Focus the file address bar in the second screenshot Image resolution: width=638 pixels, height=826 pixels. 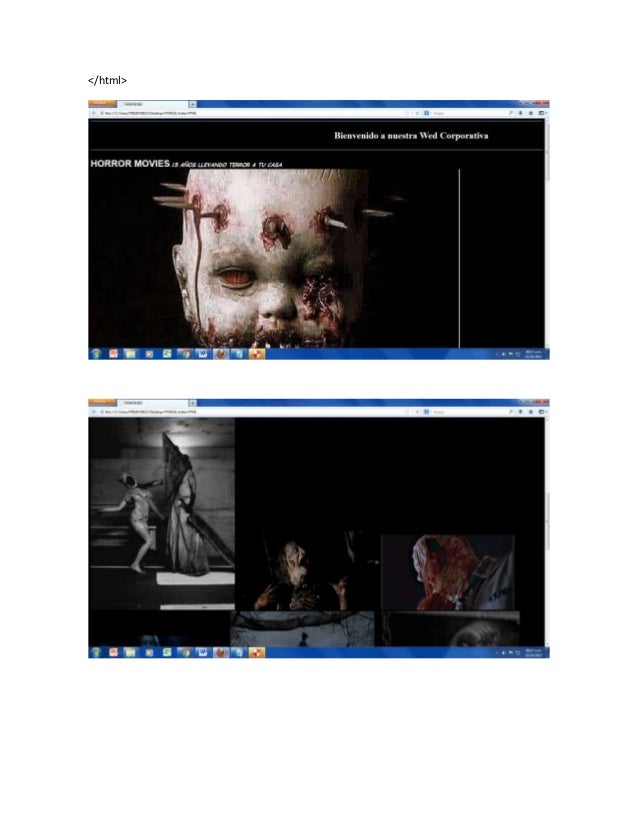tap(250, 412)
